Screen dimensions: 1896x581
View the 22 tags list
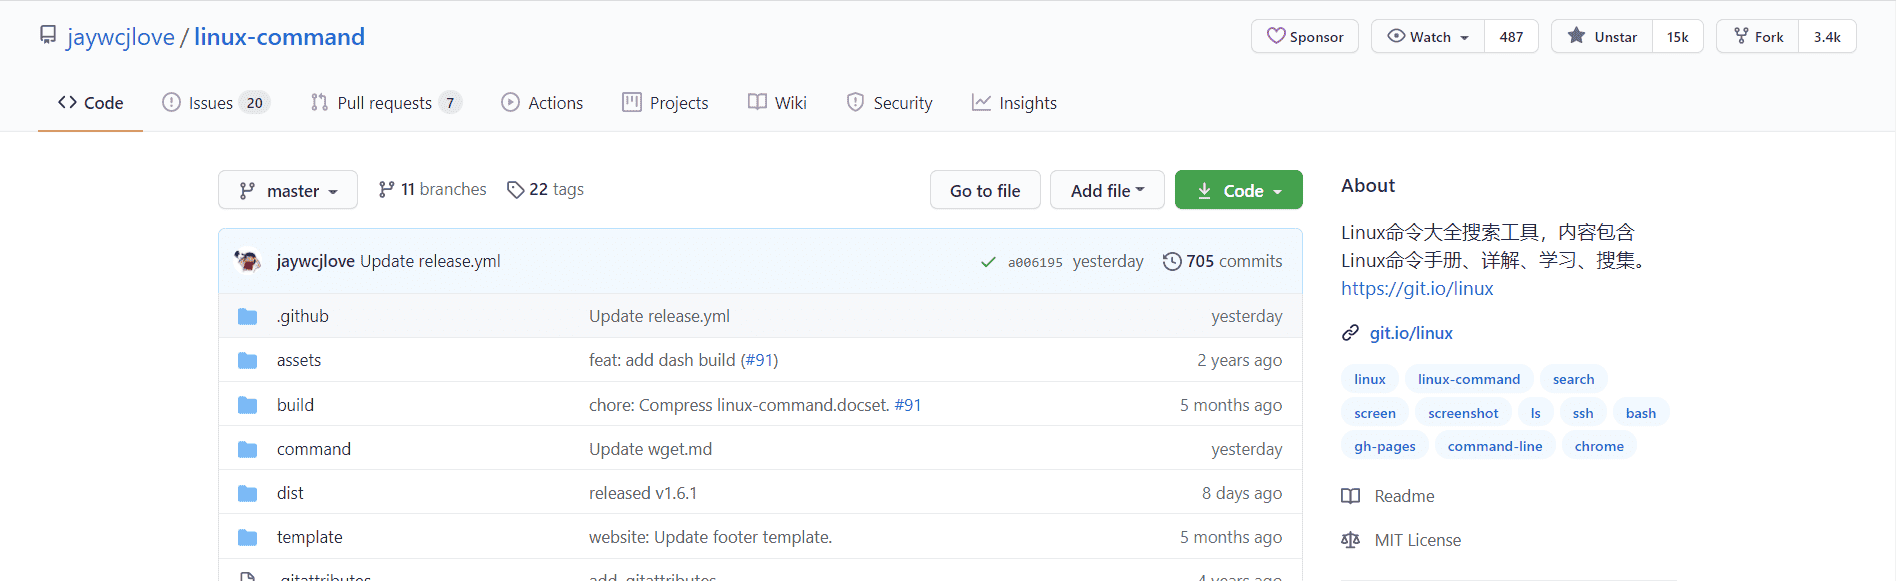[545, 189]
